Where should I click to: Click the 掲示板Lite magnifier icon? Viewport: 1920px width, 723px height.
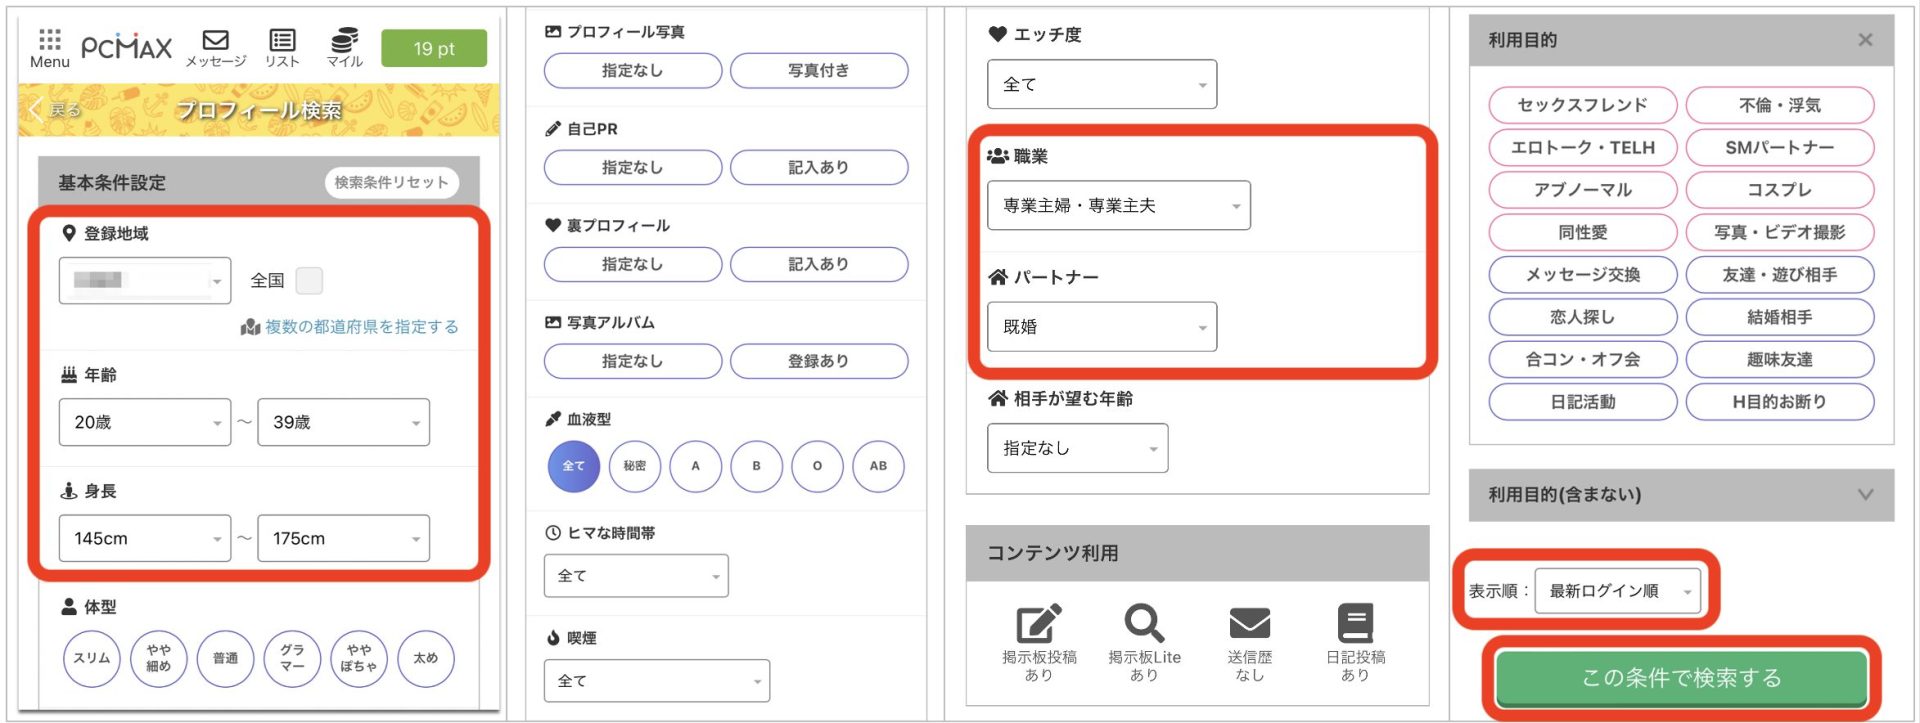pos(1144,624)
